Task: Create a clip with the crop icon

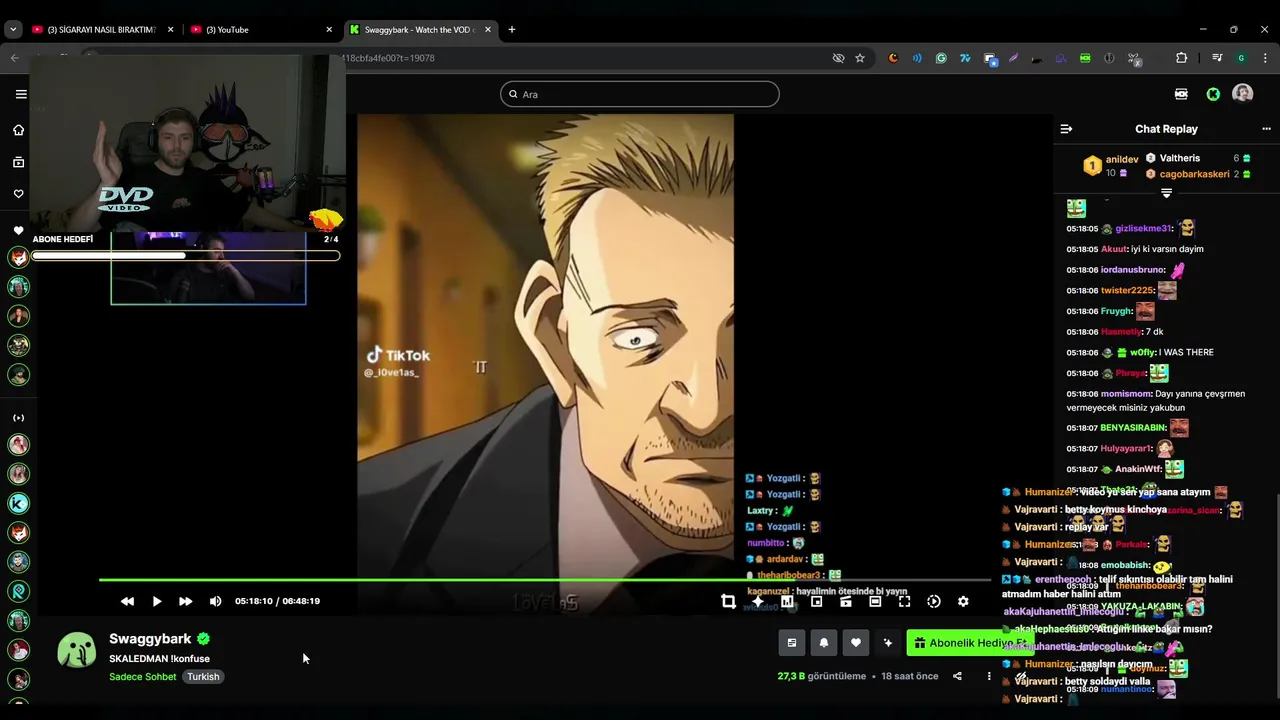Action: tap(728, 601)
